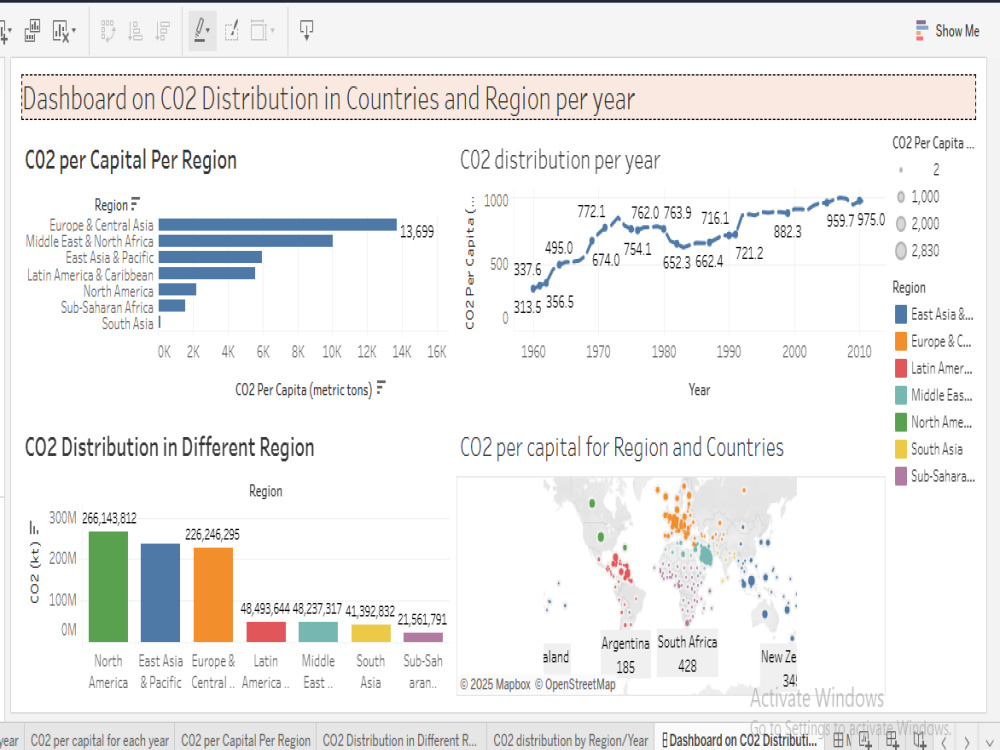Click CO2 per capital for Region and Countries title
Viewport: 1000px width, 750px height.
[622, 448]
